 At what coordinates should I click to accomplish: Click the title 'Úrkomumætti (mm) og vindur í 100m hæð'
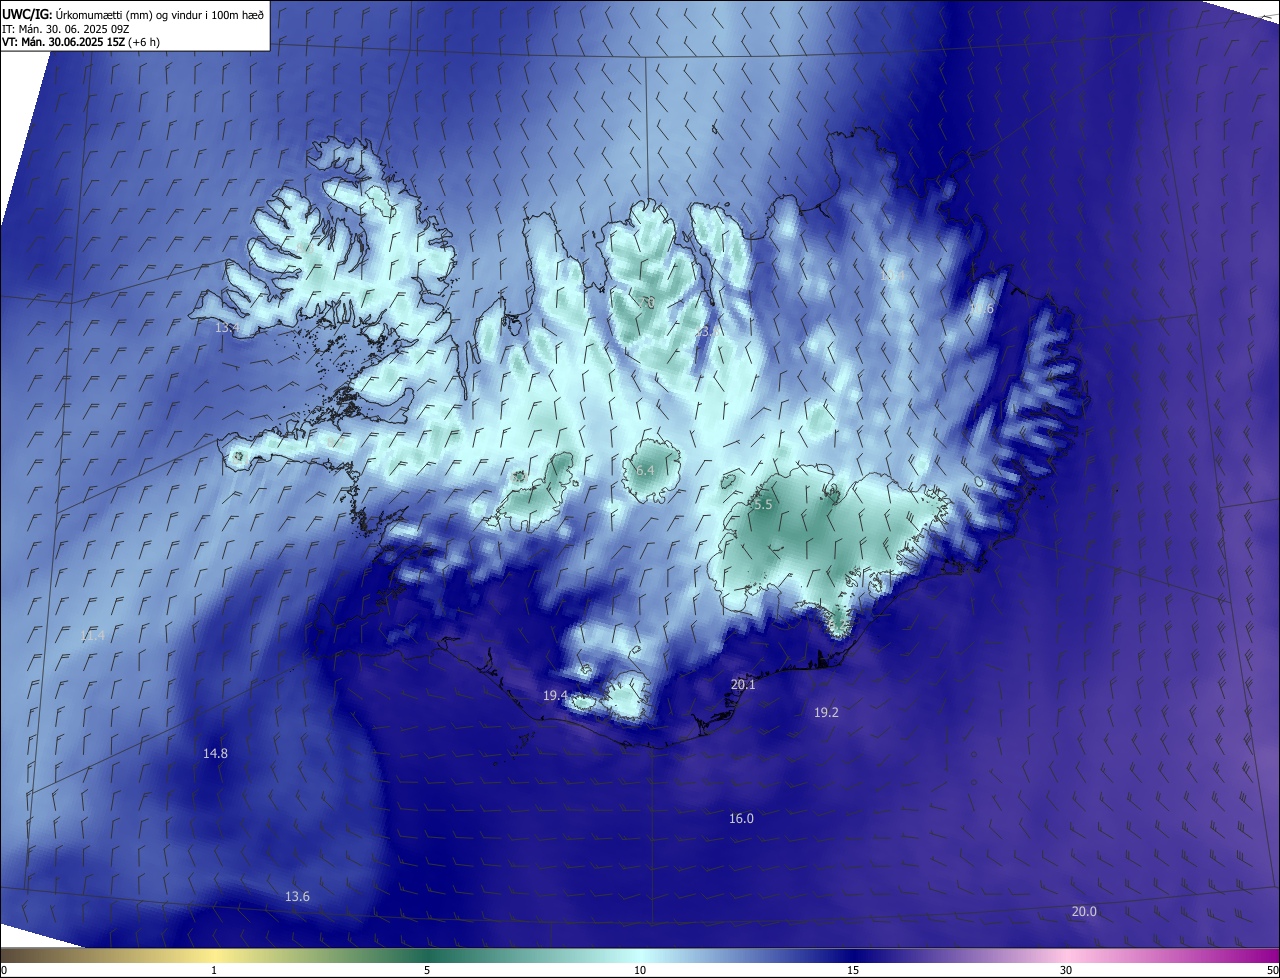[159, 14]
